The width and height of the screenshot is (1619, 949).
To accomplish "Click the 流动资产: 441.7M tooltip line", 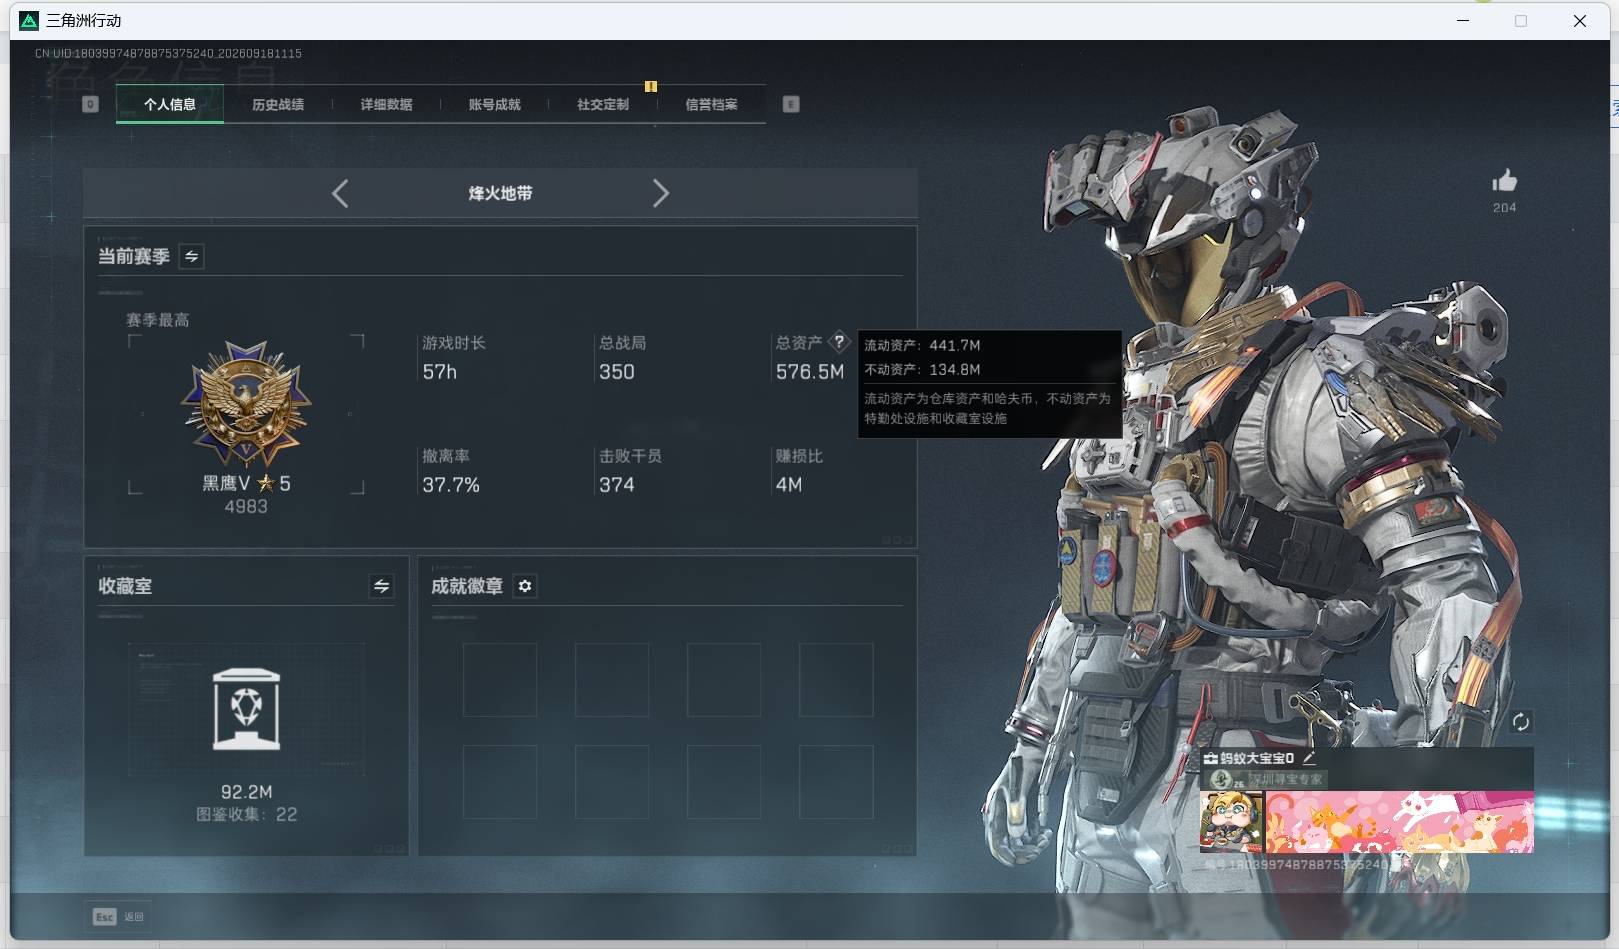I will click(922, 345).
